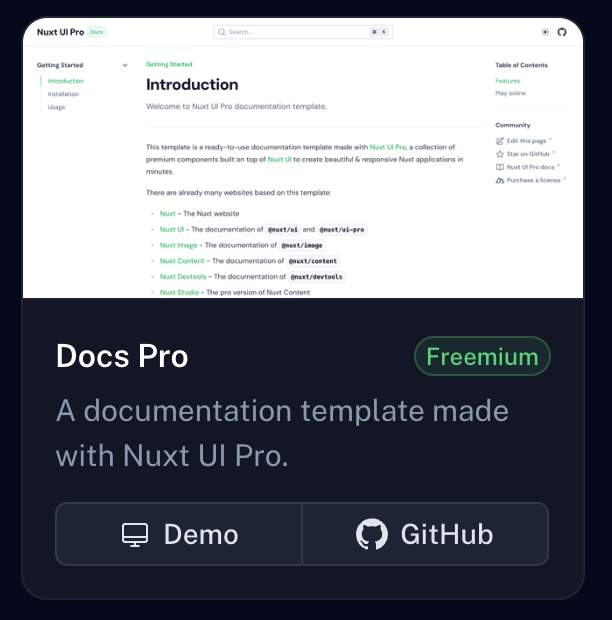This screenshot has height=620, width=612.
Task: Open the Nuxt link in the website list
Action: 167,214
